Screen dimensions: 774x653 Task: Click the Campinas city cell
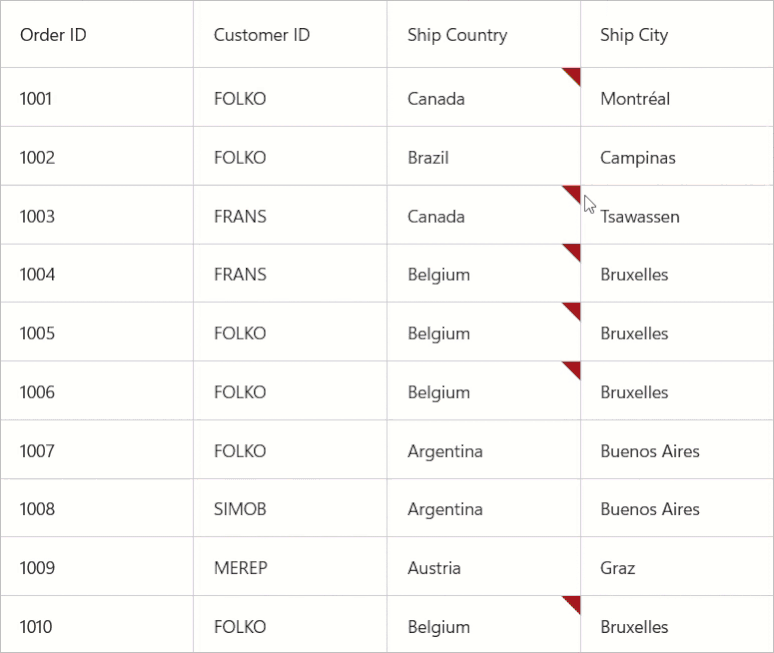tap(638, 158)
